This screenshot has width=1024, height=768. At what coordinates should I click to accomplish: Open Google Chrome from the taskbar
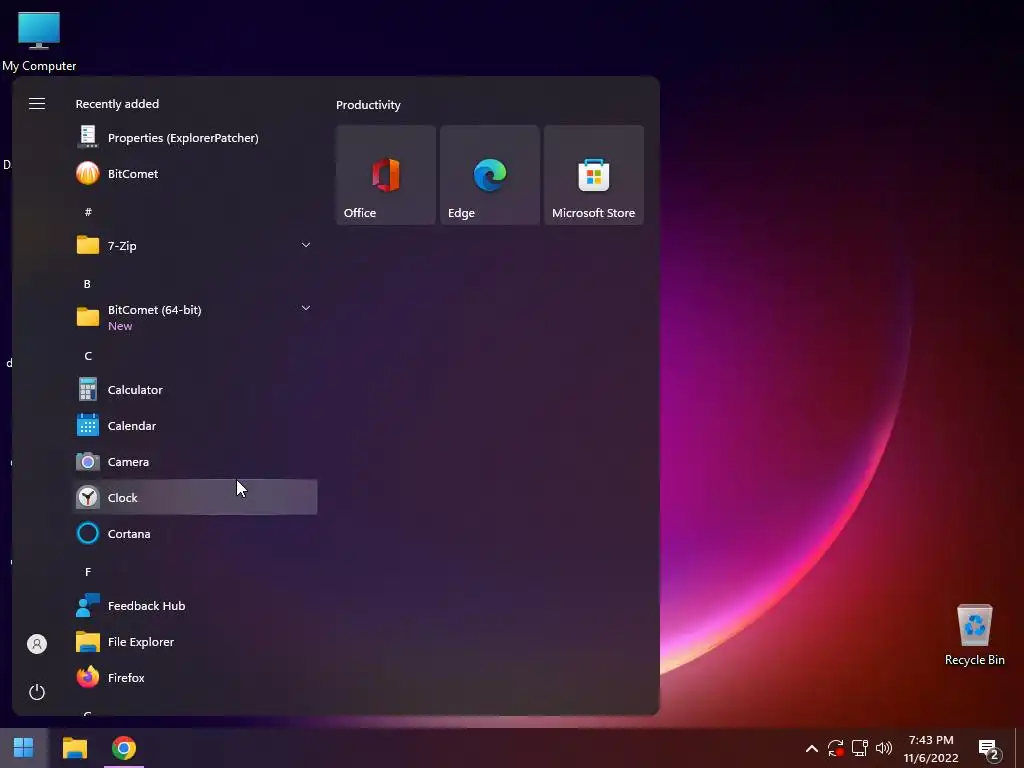click(x=123, y=748)
